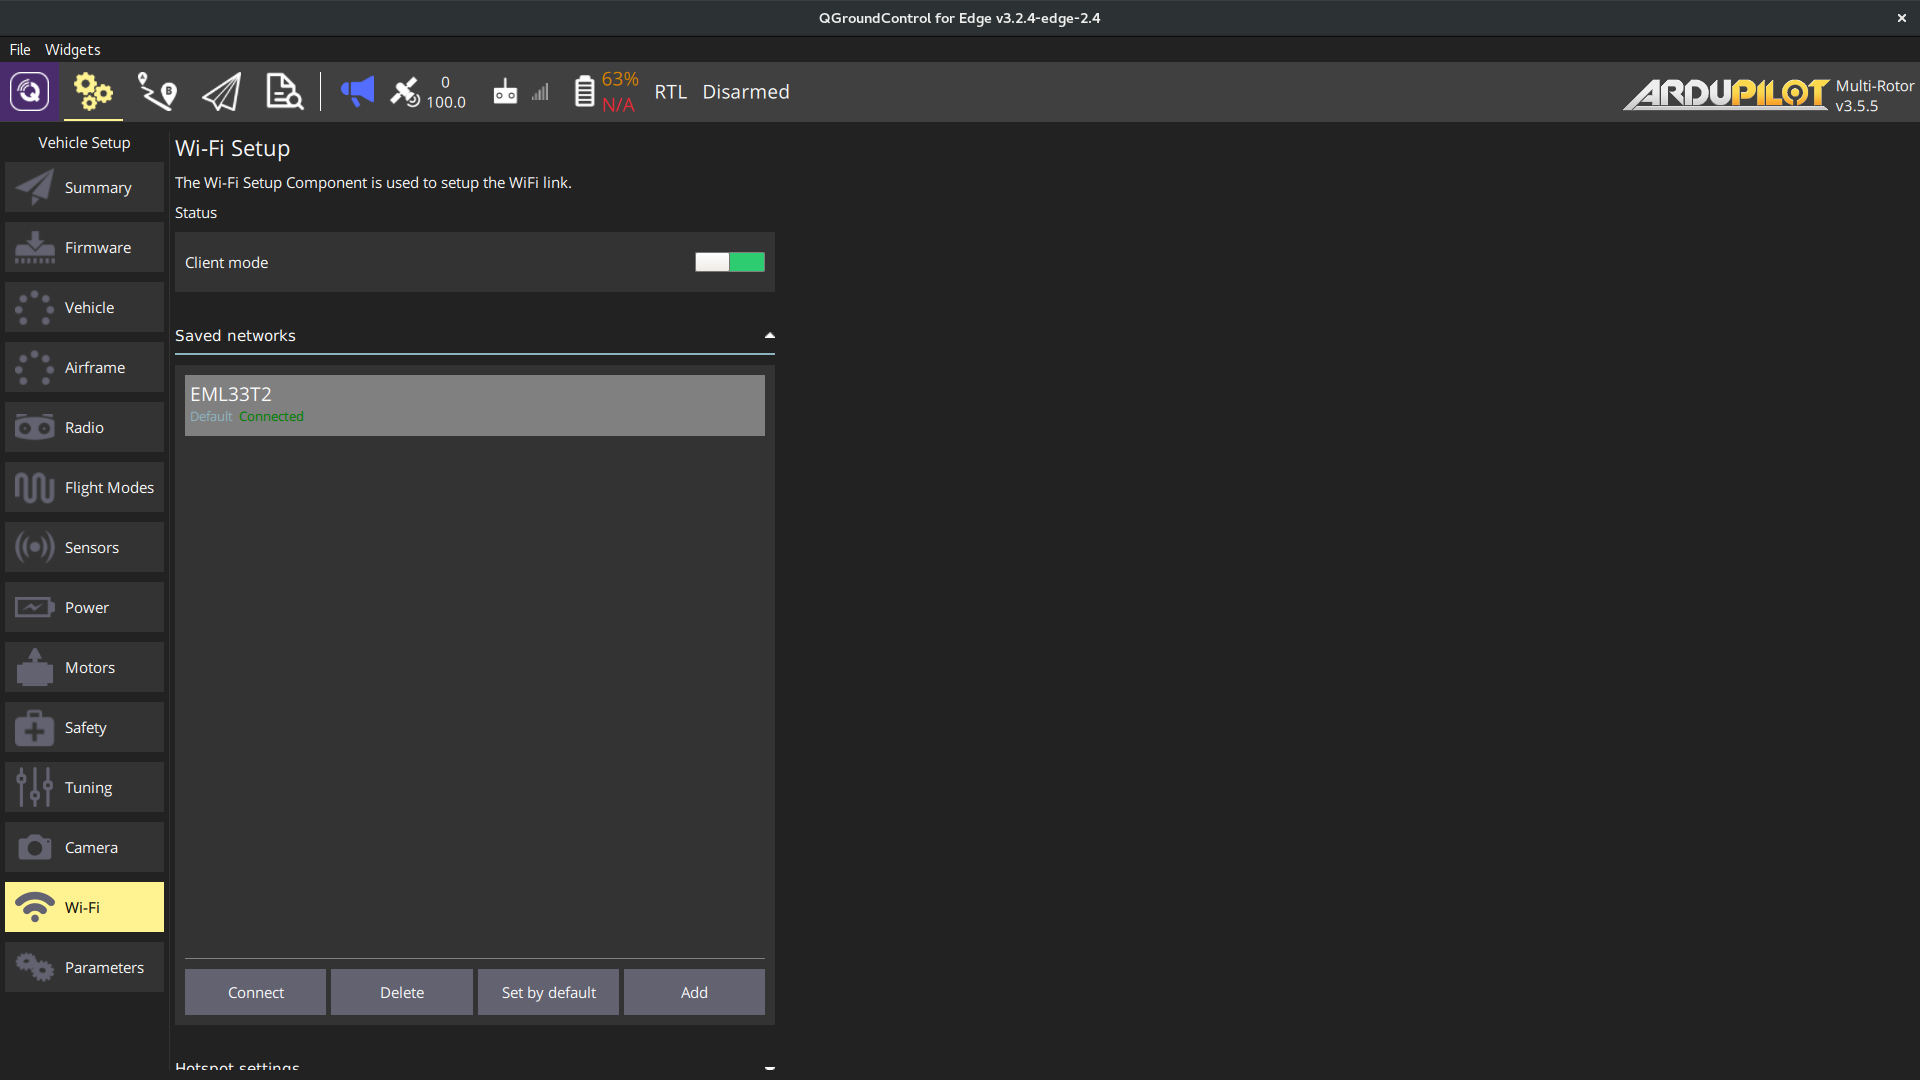Open the File menu
Screen dimensions: 1920x1080
[x=20, y=49]
